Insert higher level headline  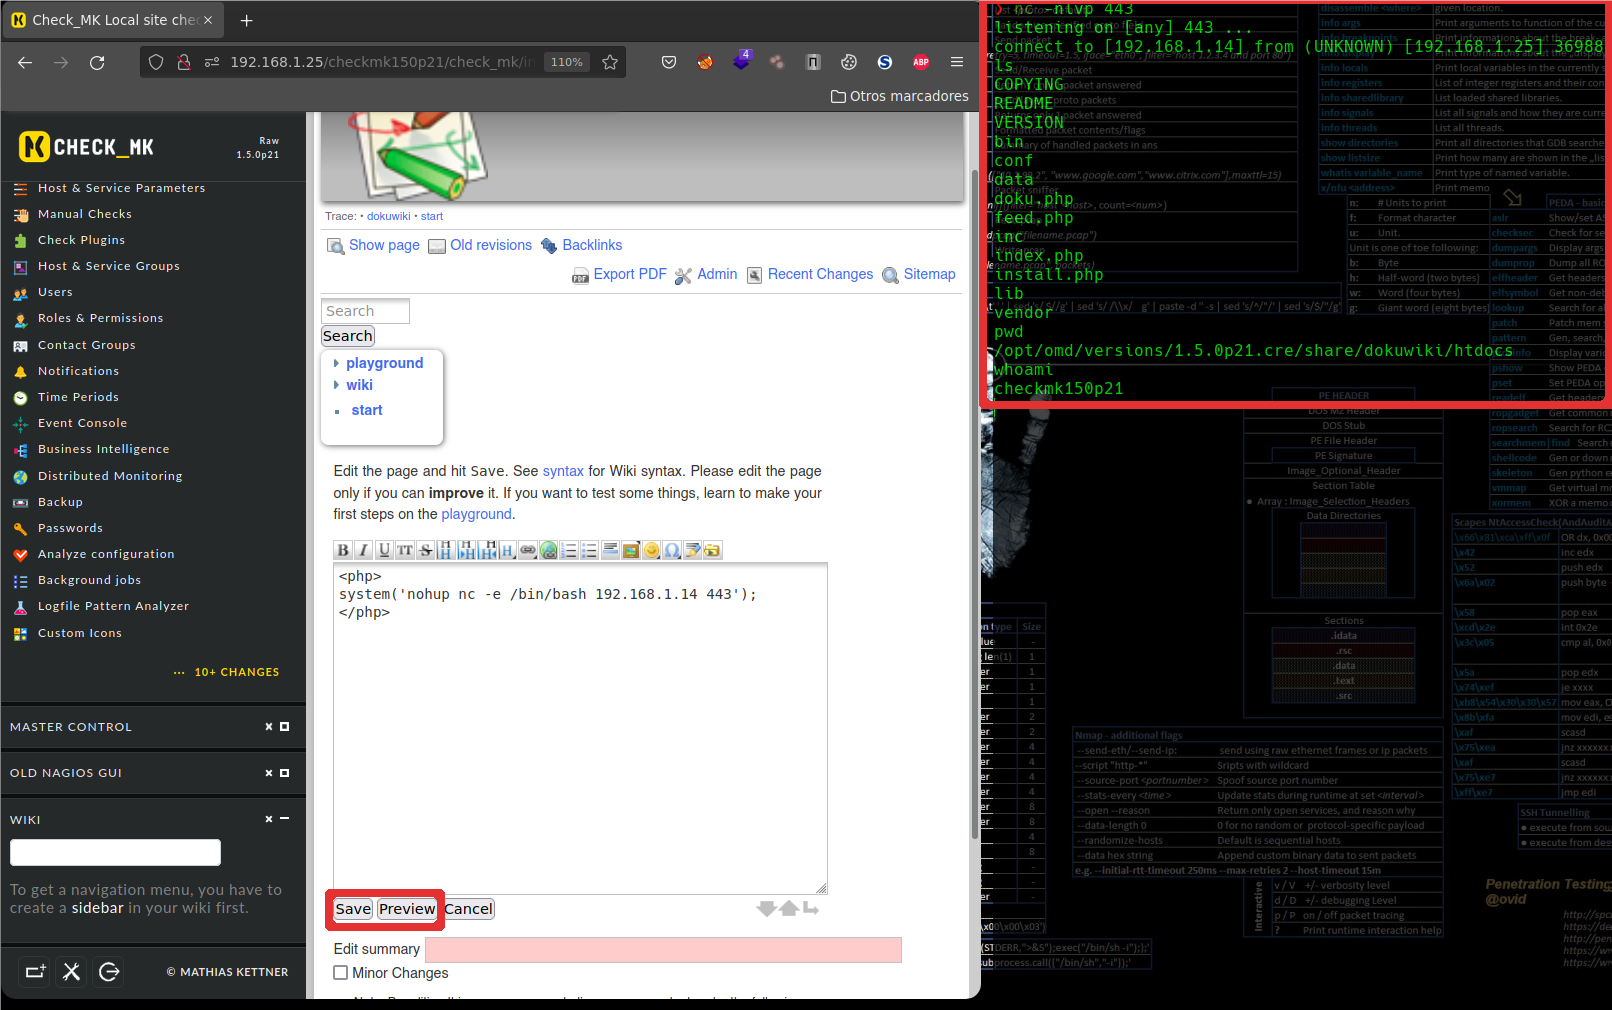click(x=487, y=550)
